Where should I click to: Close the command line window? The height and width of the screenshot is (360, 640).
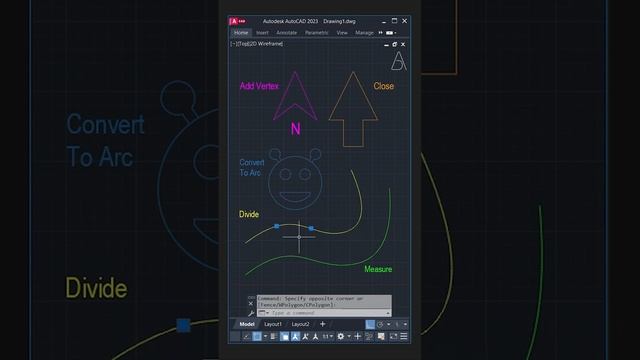coord(251,304)
